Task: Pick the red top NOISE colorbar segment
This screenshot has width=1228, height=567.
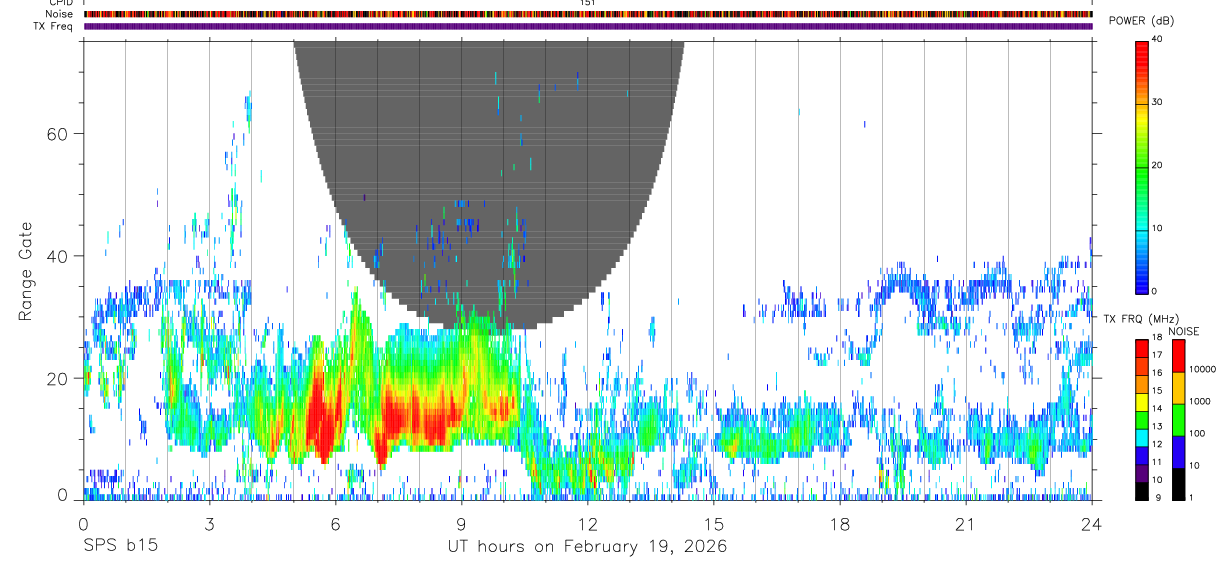Action: [1179, 355]
